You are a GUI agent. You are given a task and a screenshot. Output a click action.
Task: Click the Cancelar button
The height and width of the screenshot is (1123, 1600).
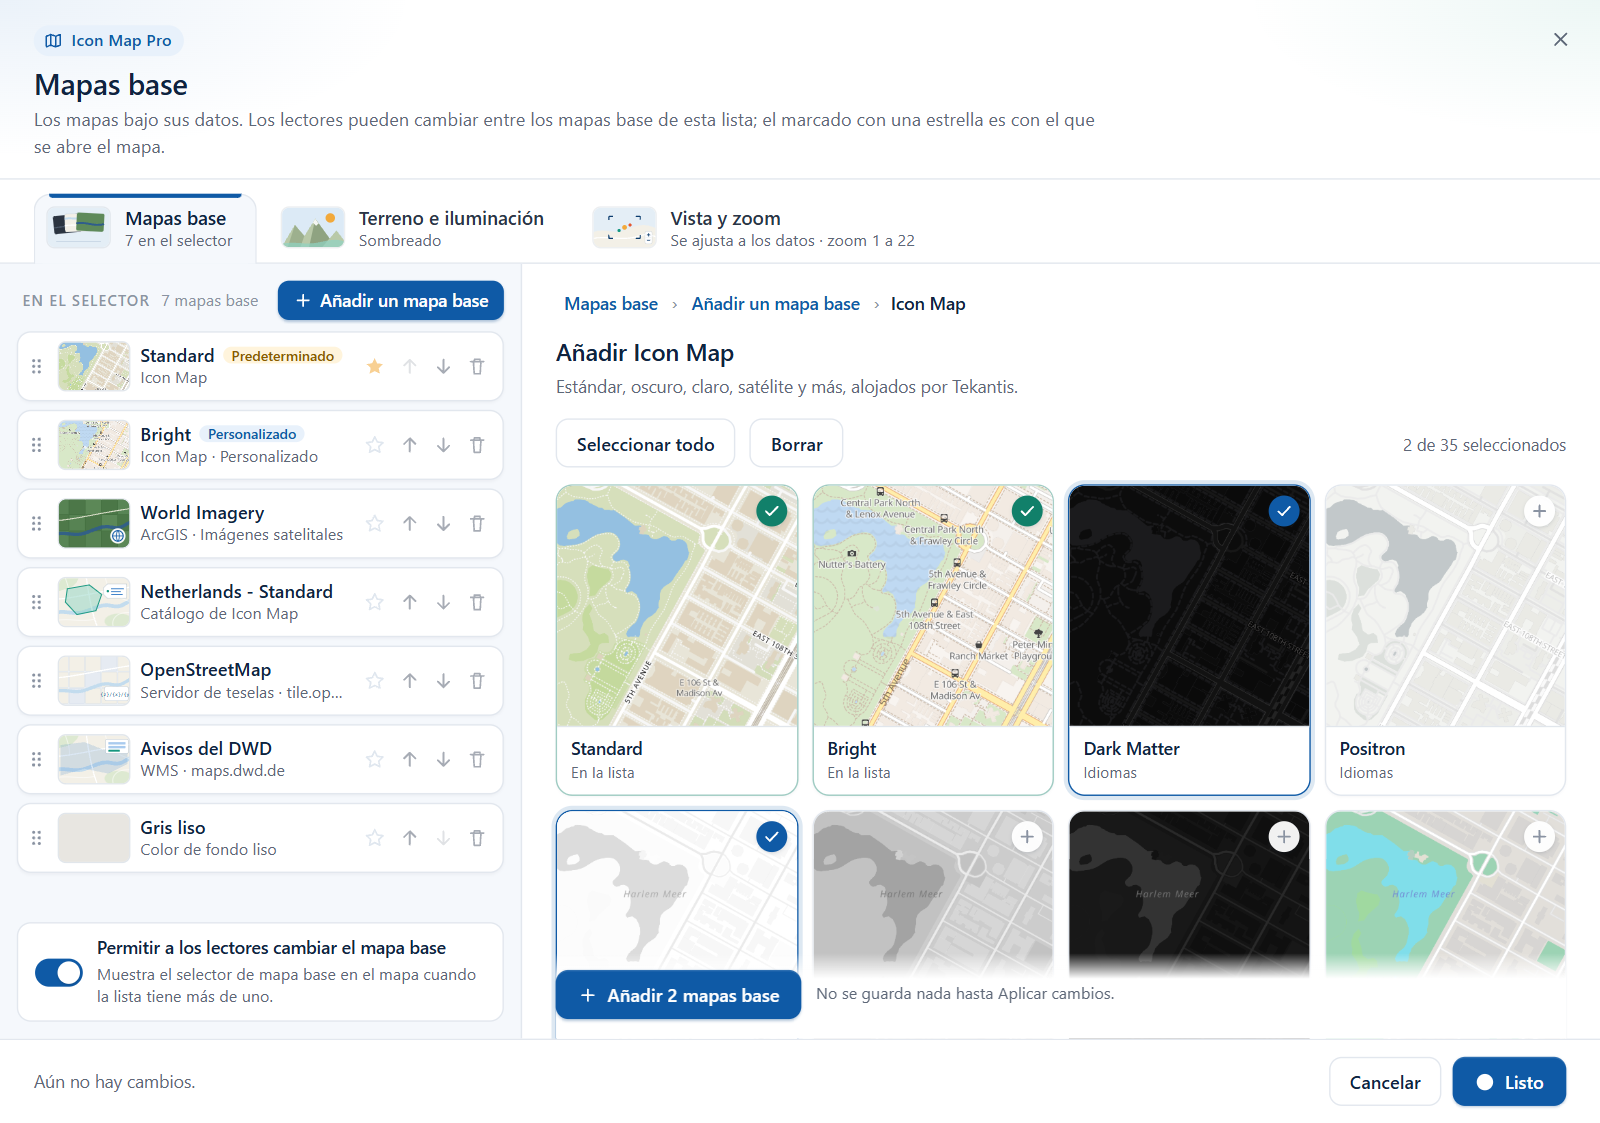[x=1385, y=1082]
